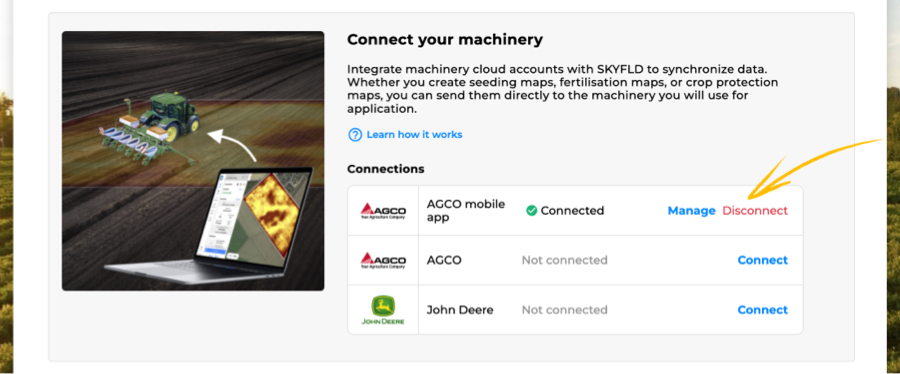
Task: Click the John Deere logo
Action: [x=383, y=310]
